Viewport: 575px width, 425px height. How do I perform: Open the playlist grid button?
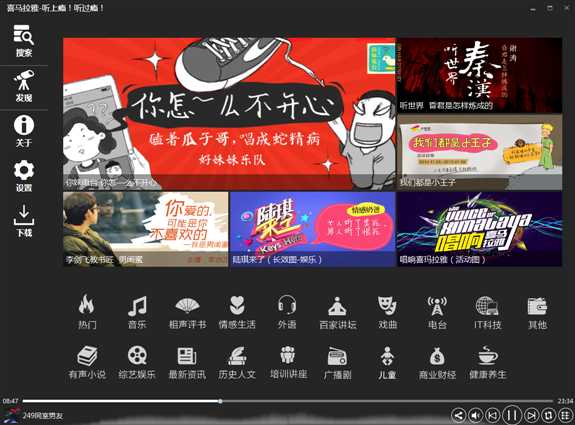565,415
